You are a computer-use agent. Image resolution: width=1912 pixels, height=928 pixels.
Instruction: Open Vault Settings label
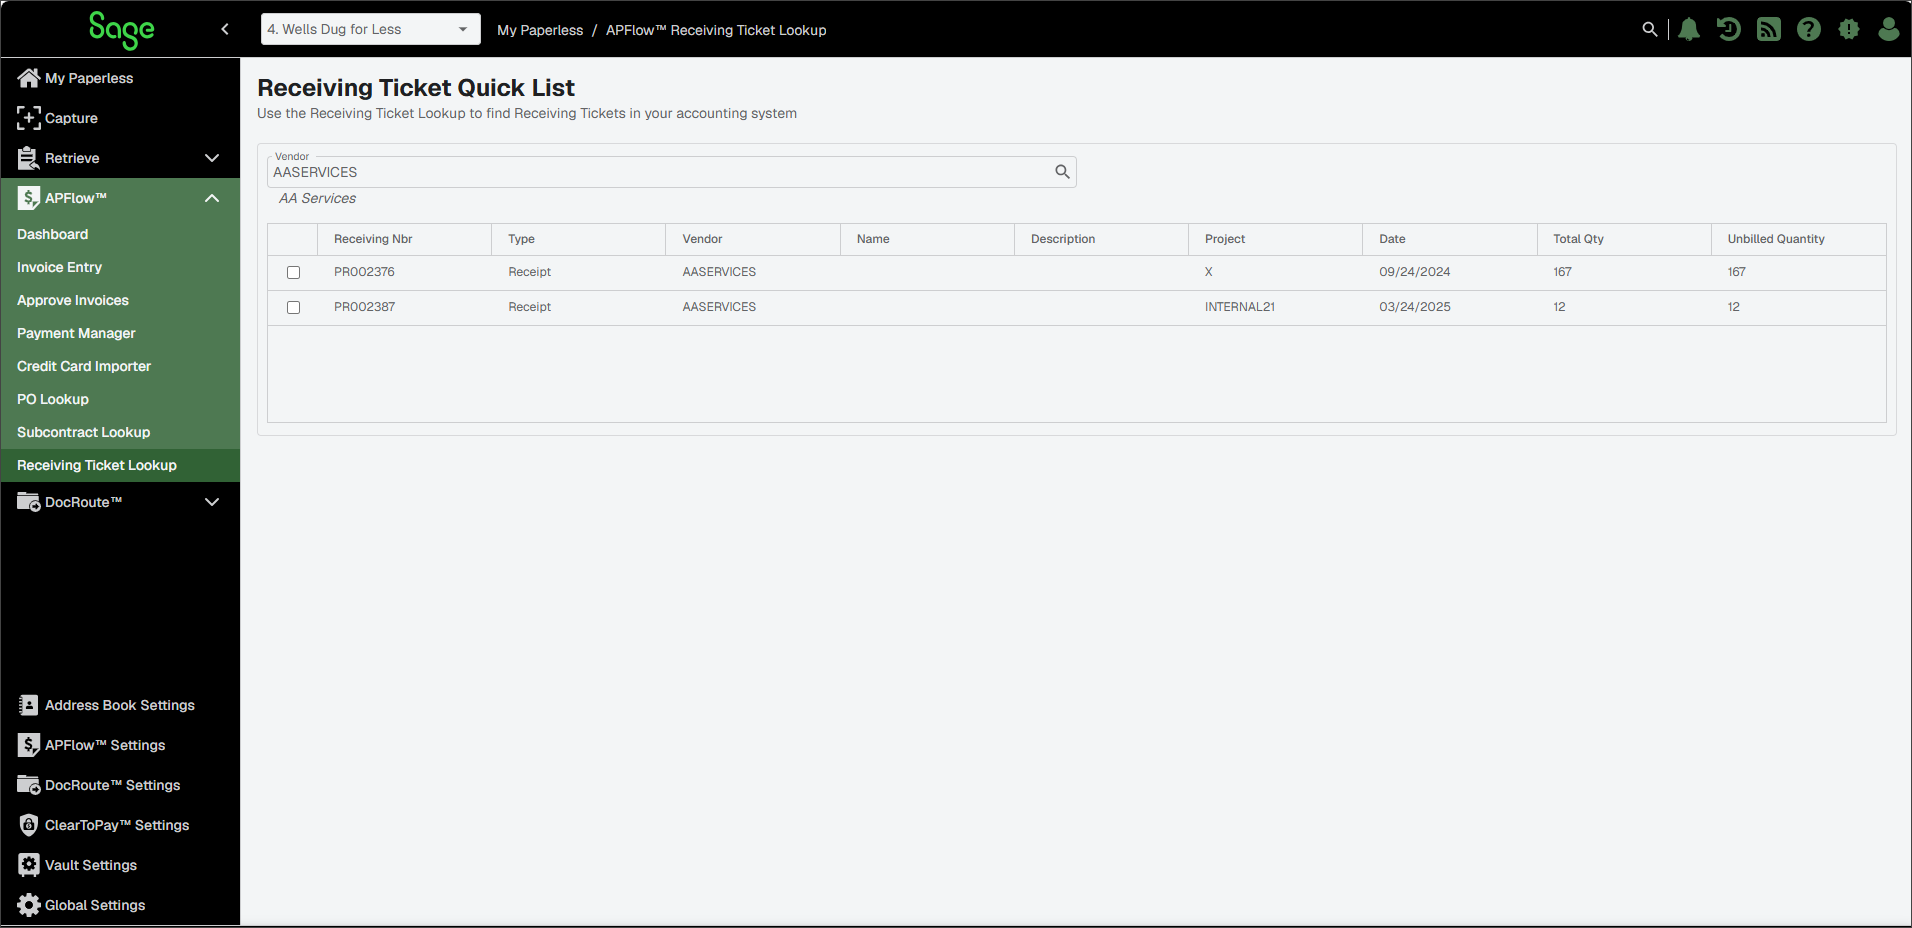tap(91, 865)
